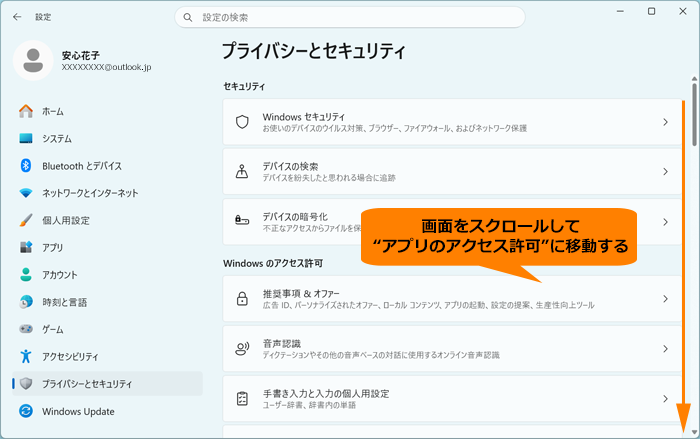Expand Windows セキュリティ row chevron
This screenshot has width=700, height=439.
pyautogui.click(x=665, y=122)
